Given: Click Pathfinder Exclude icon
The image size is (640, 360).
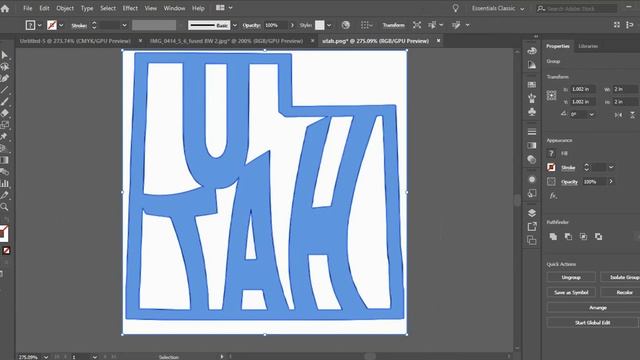Looking at the screenshot, I should click(x=598, y=237).
